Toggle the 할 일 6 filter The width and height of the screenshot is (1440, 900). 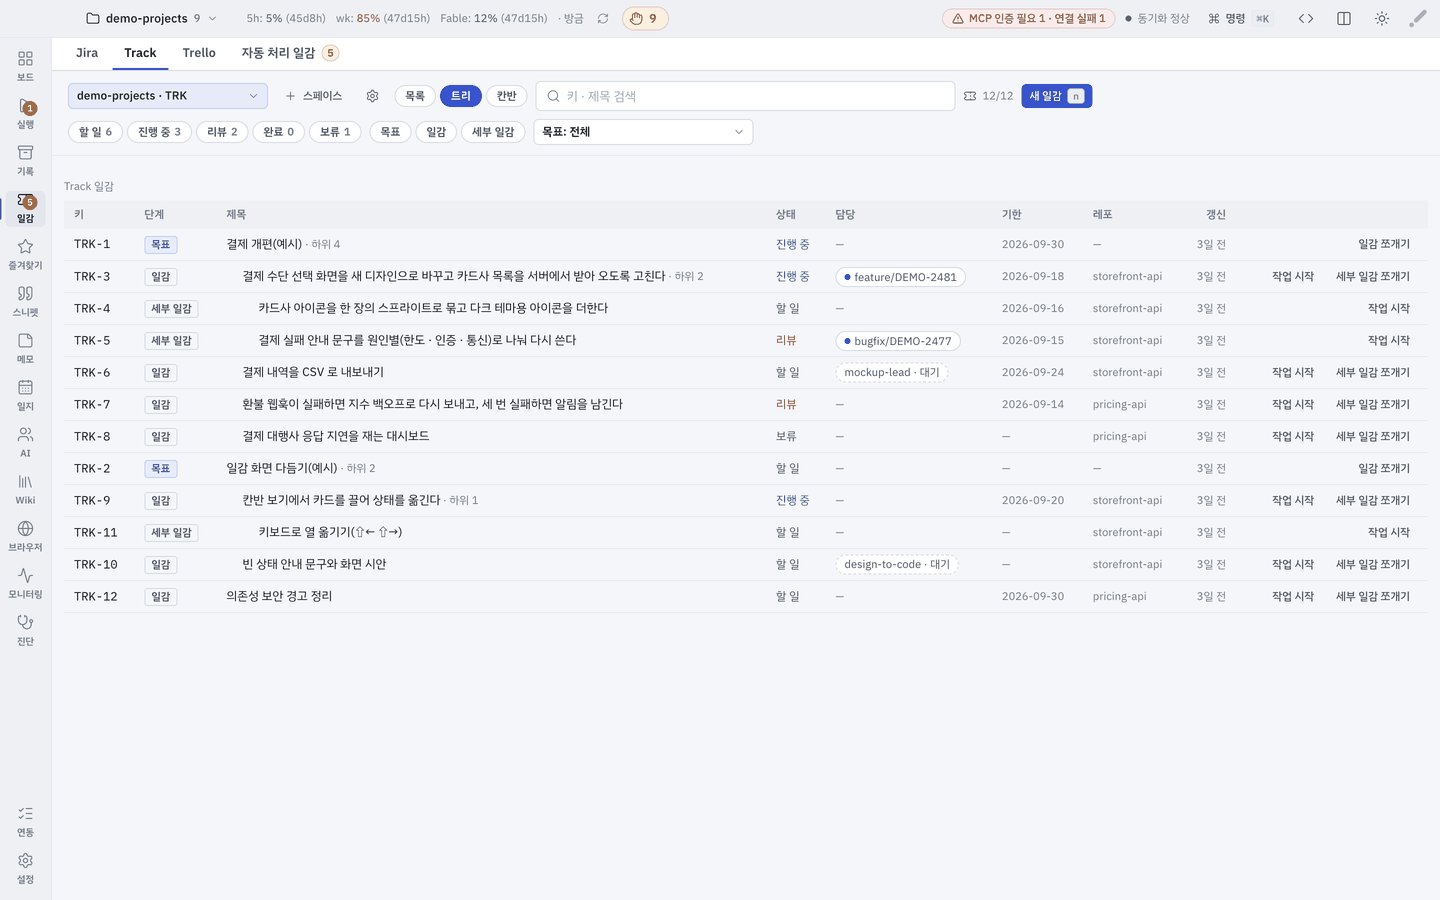(x=96, y=132)
